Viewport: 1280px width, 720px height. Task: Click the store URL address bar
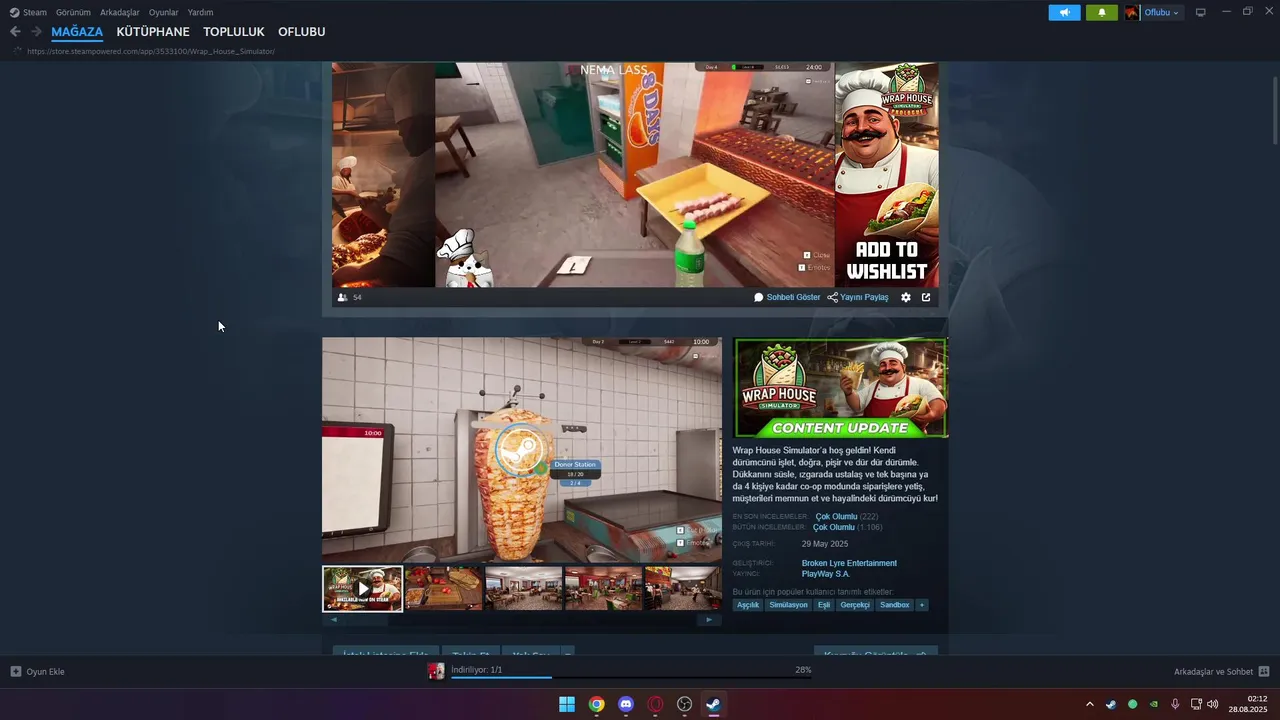[151, 51]
